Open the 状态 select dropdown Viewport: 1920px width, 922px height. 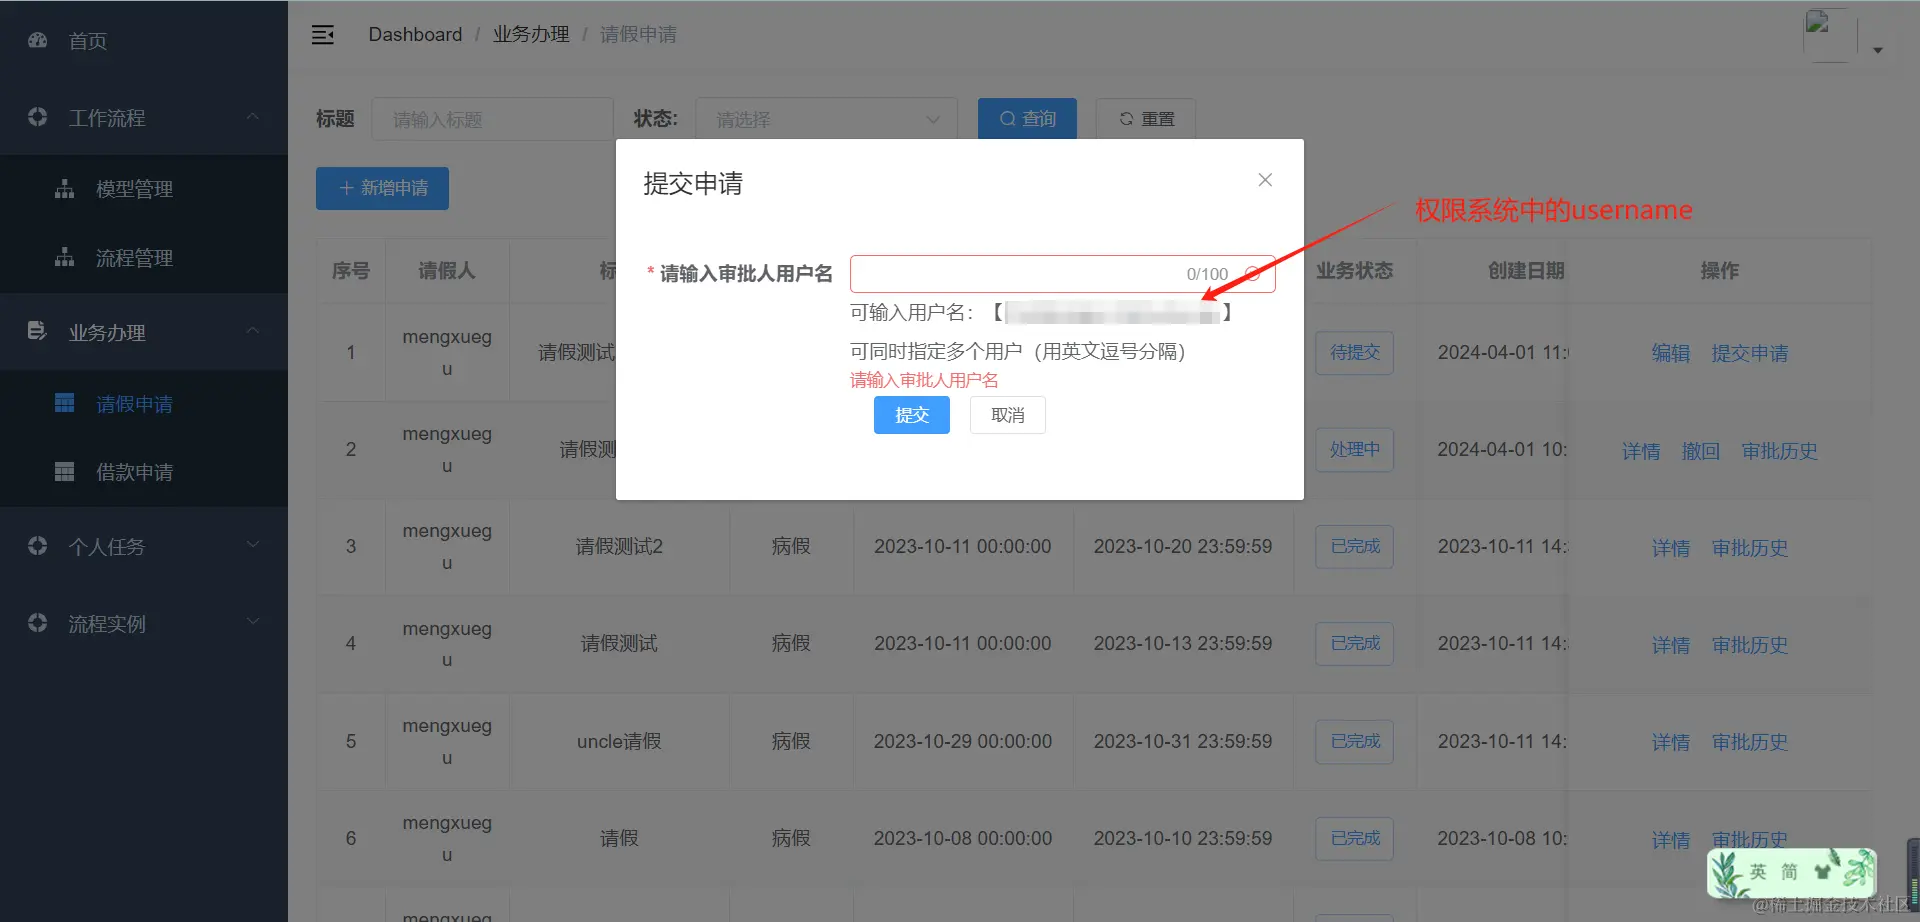tap(826, 119)
